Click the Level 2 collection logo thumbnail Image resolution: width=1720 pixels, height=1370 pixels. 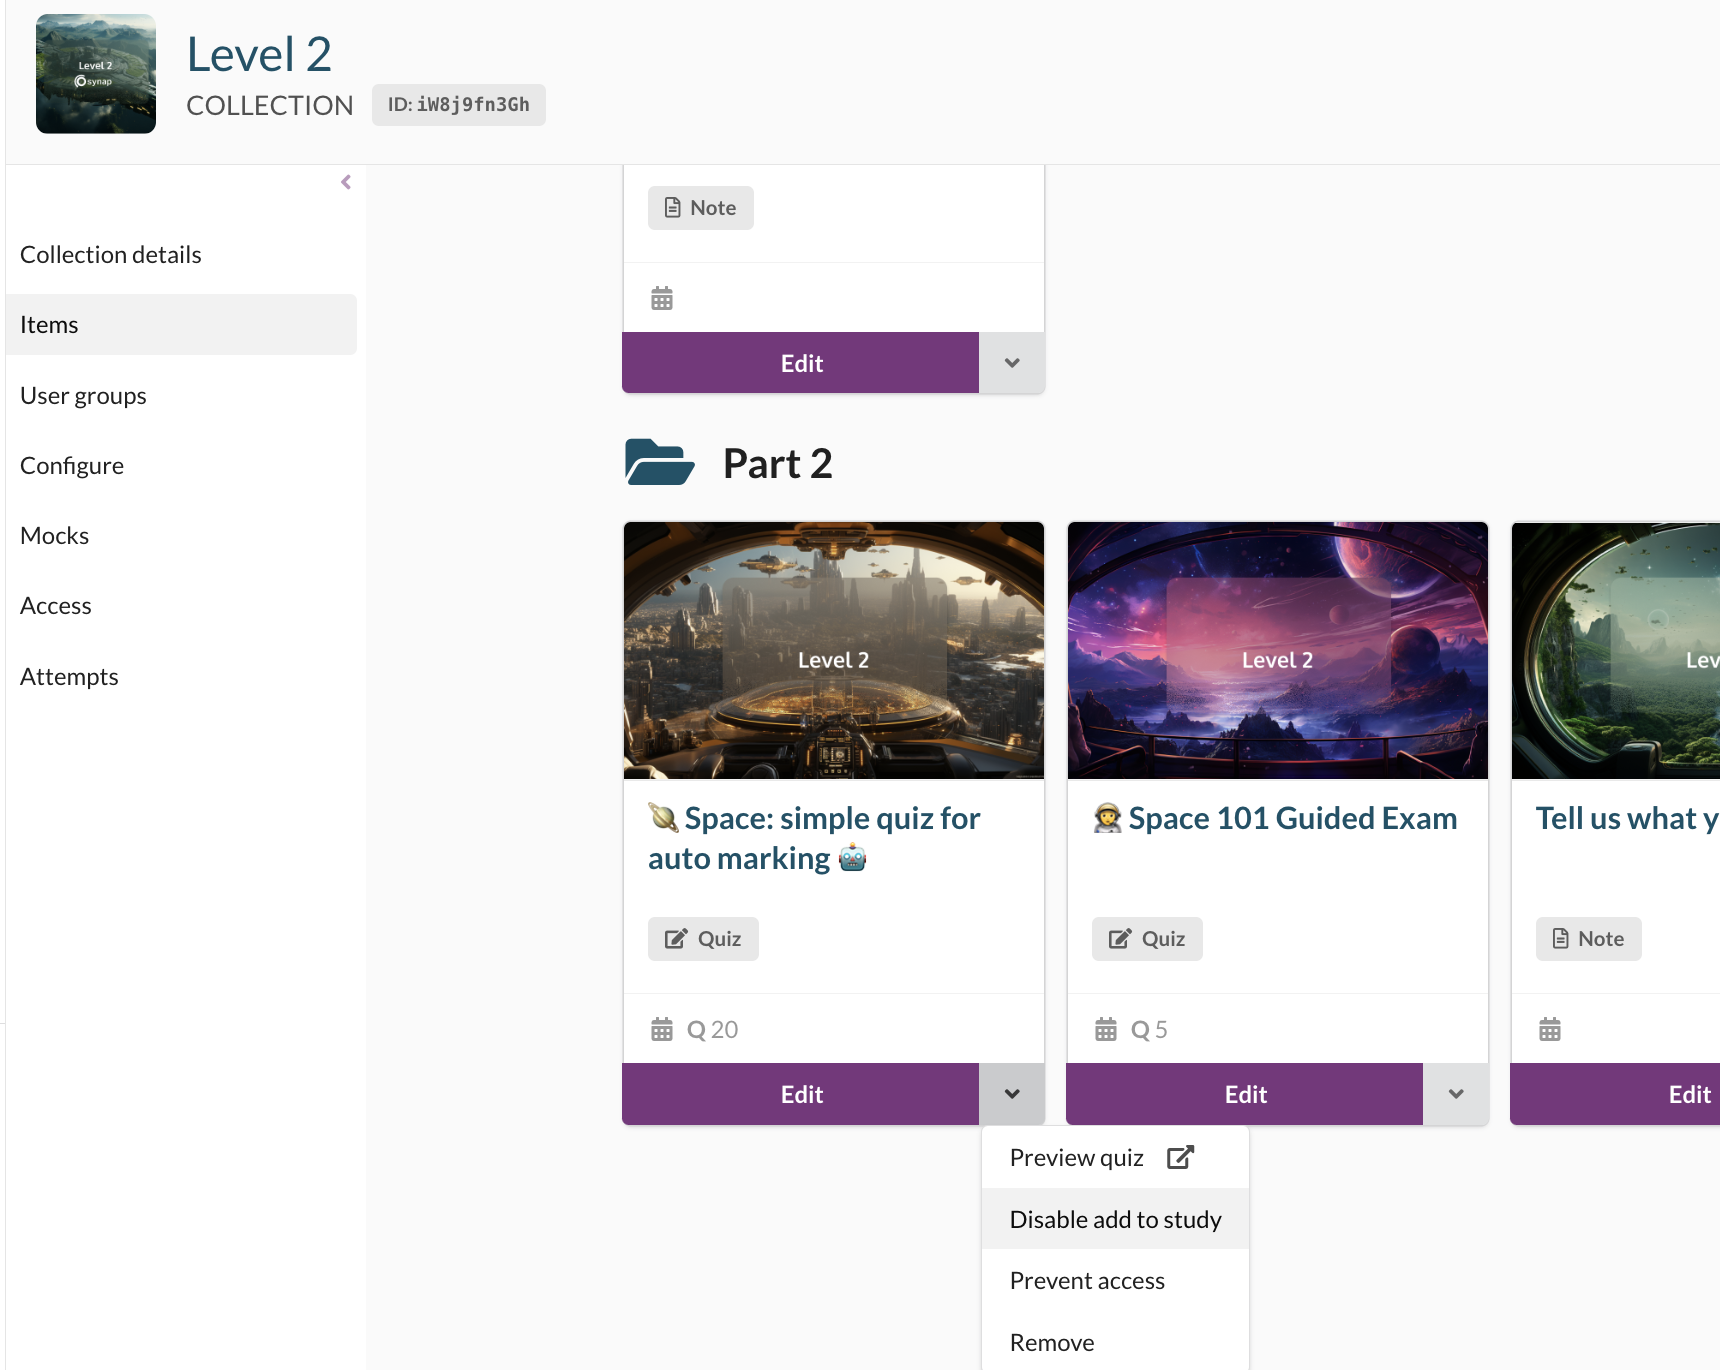pos(96,74)
